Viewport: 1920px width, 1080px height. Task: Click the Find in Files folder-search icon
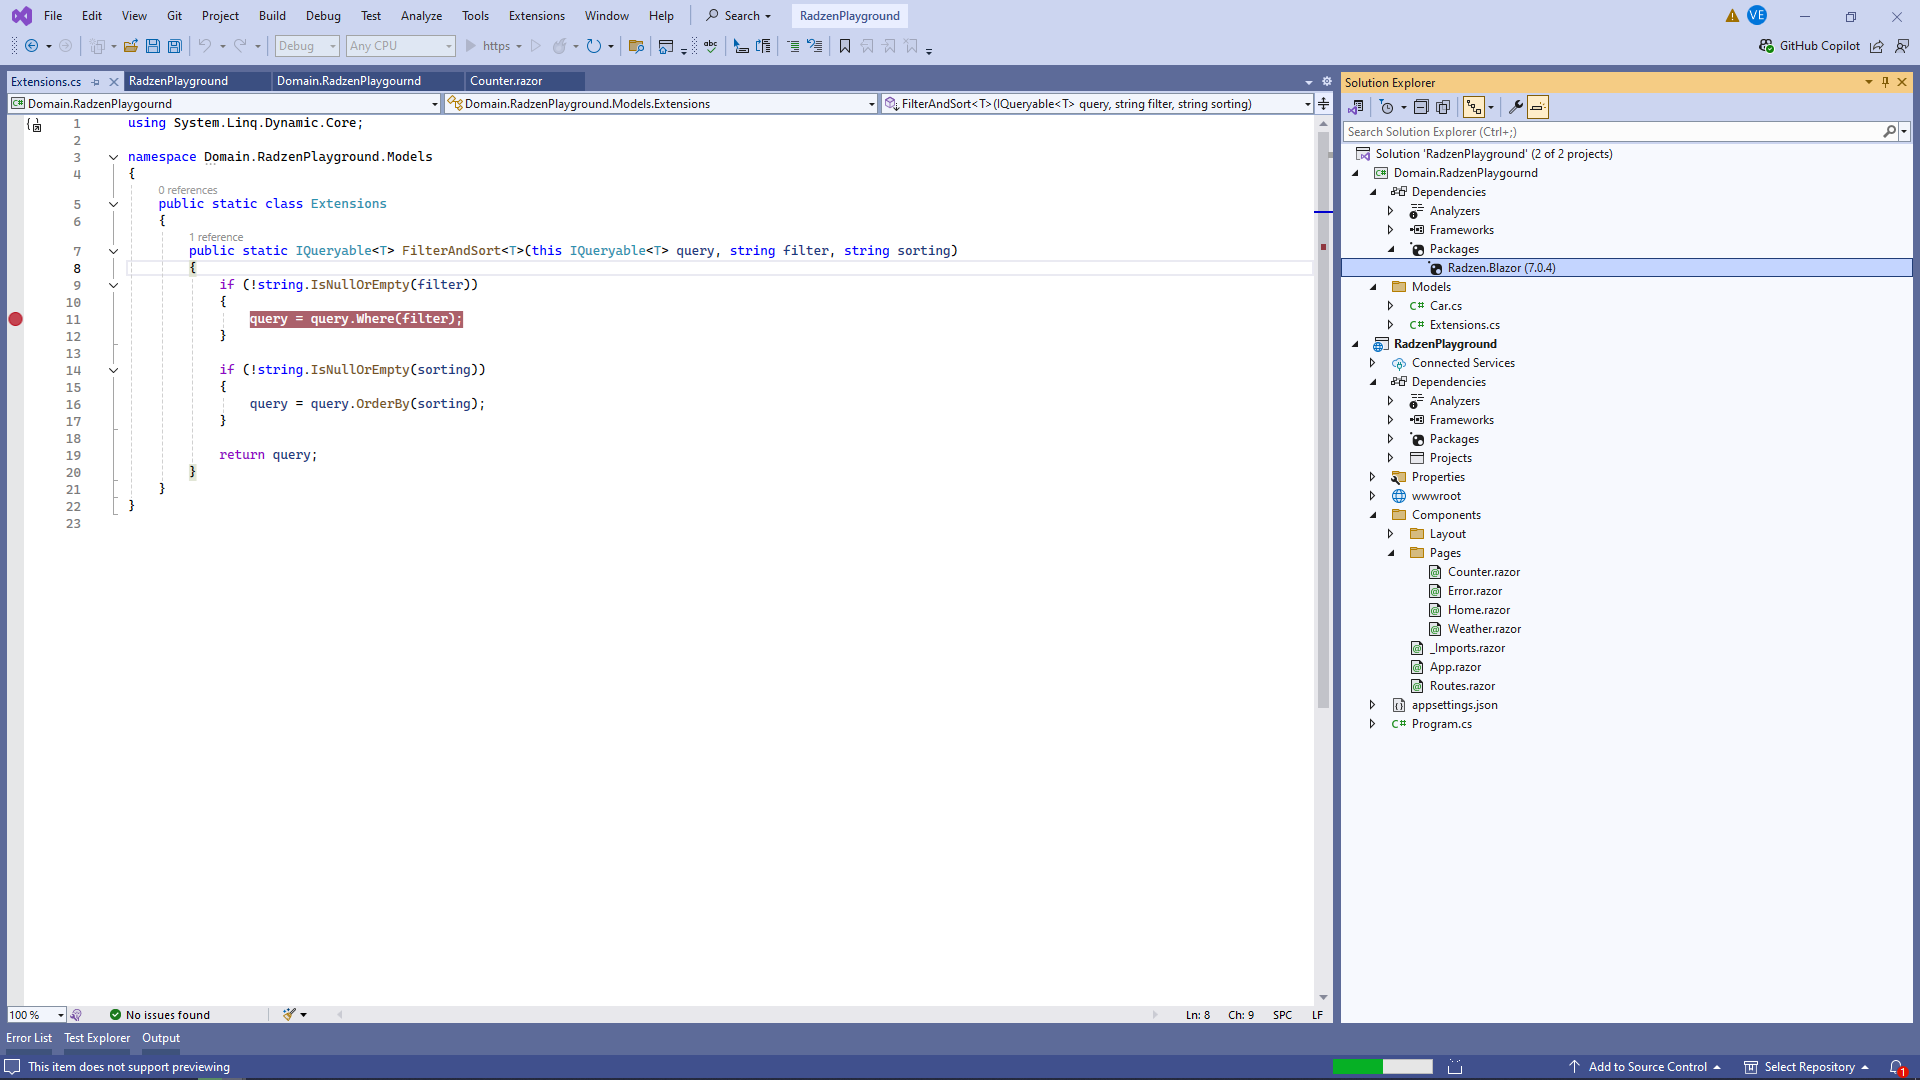coord(636,46)
